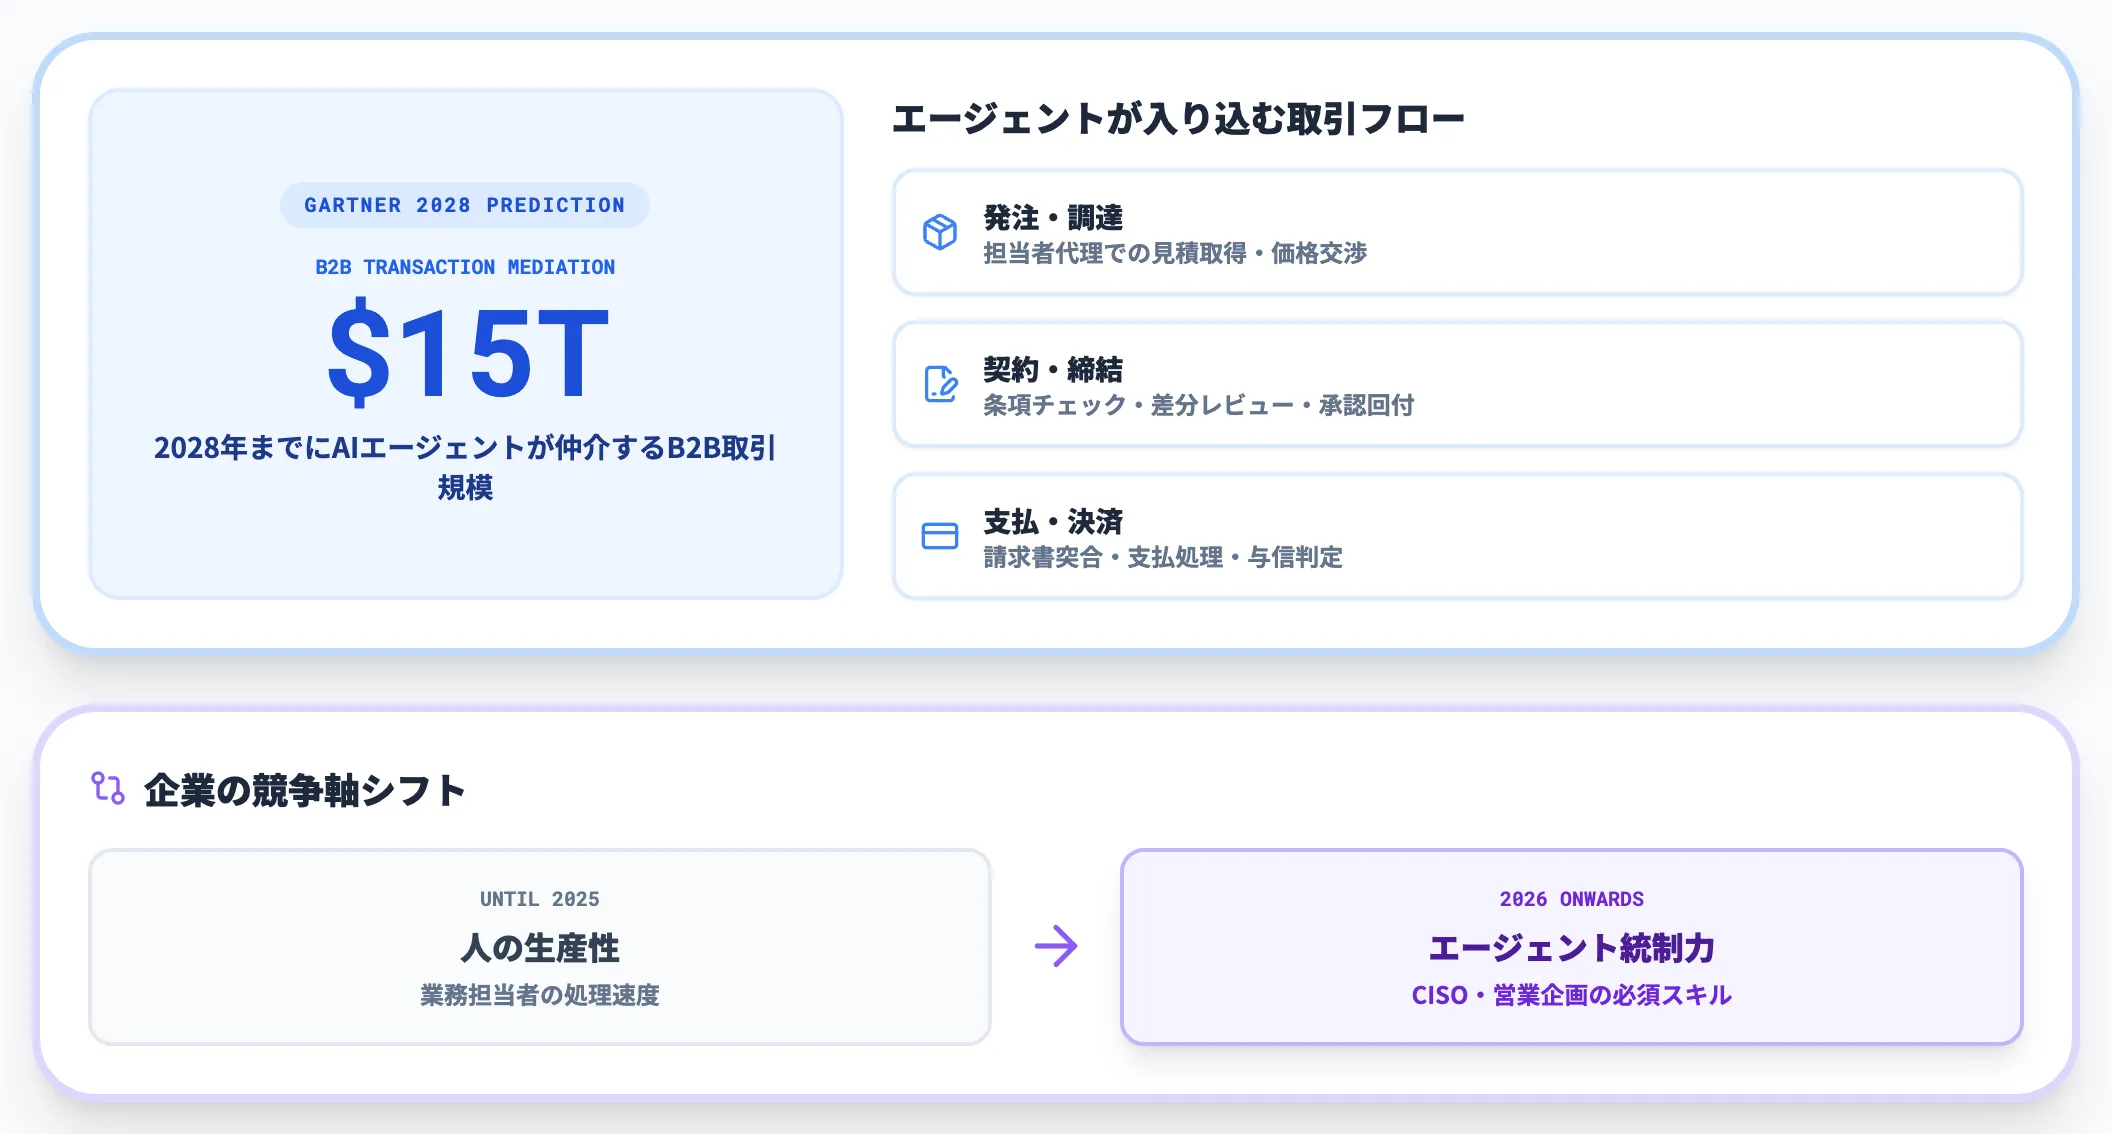Click the heading エージェントが入り込む取引フロー
The width and height of the screenshot is (2112, 1134).
pyautogui.click(x=1178, y=119)
